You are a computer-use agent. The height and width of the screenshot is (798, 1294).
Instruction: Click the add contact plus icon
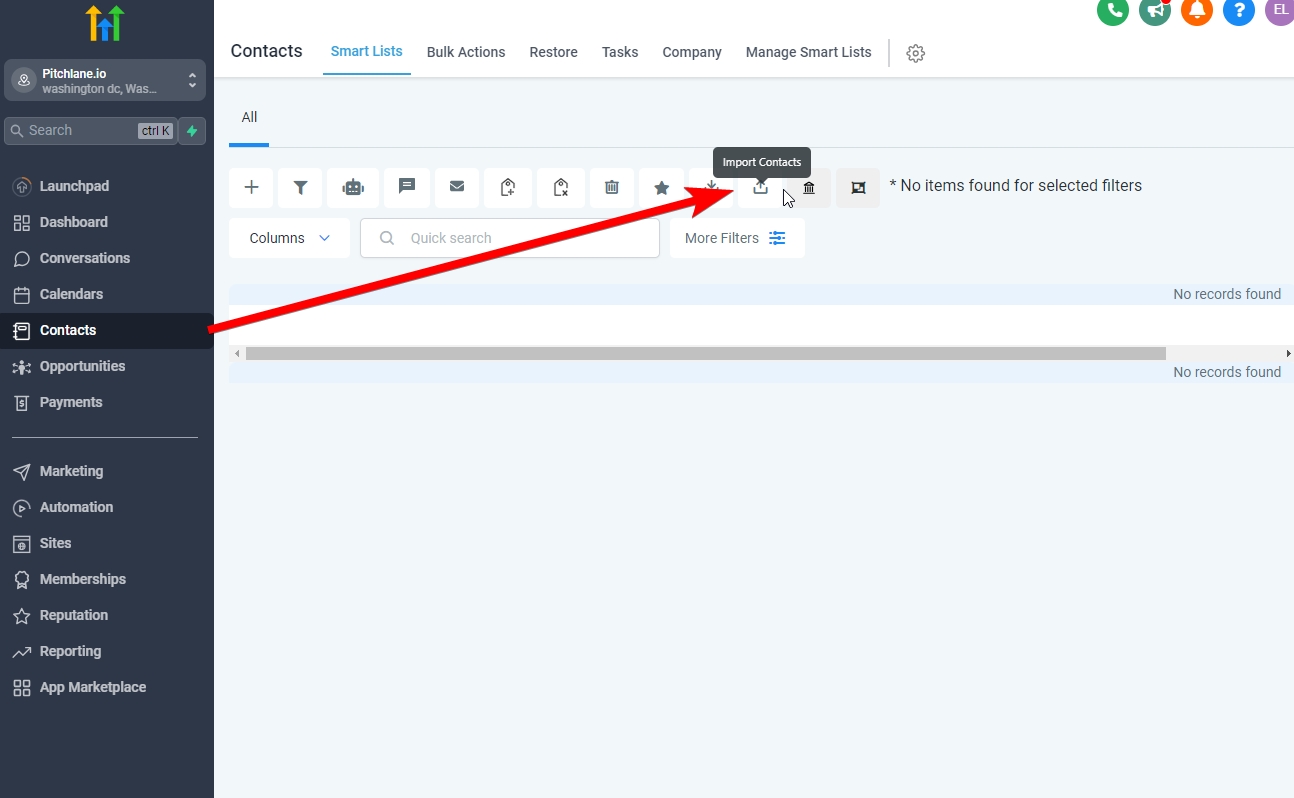[x=251, y=188]
